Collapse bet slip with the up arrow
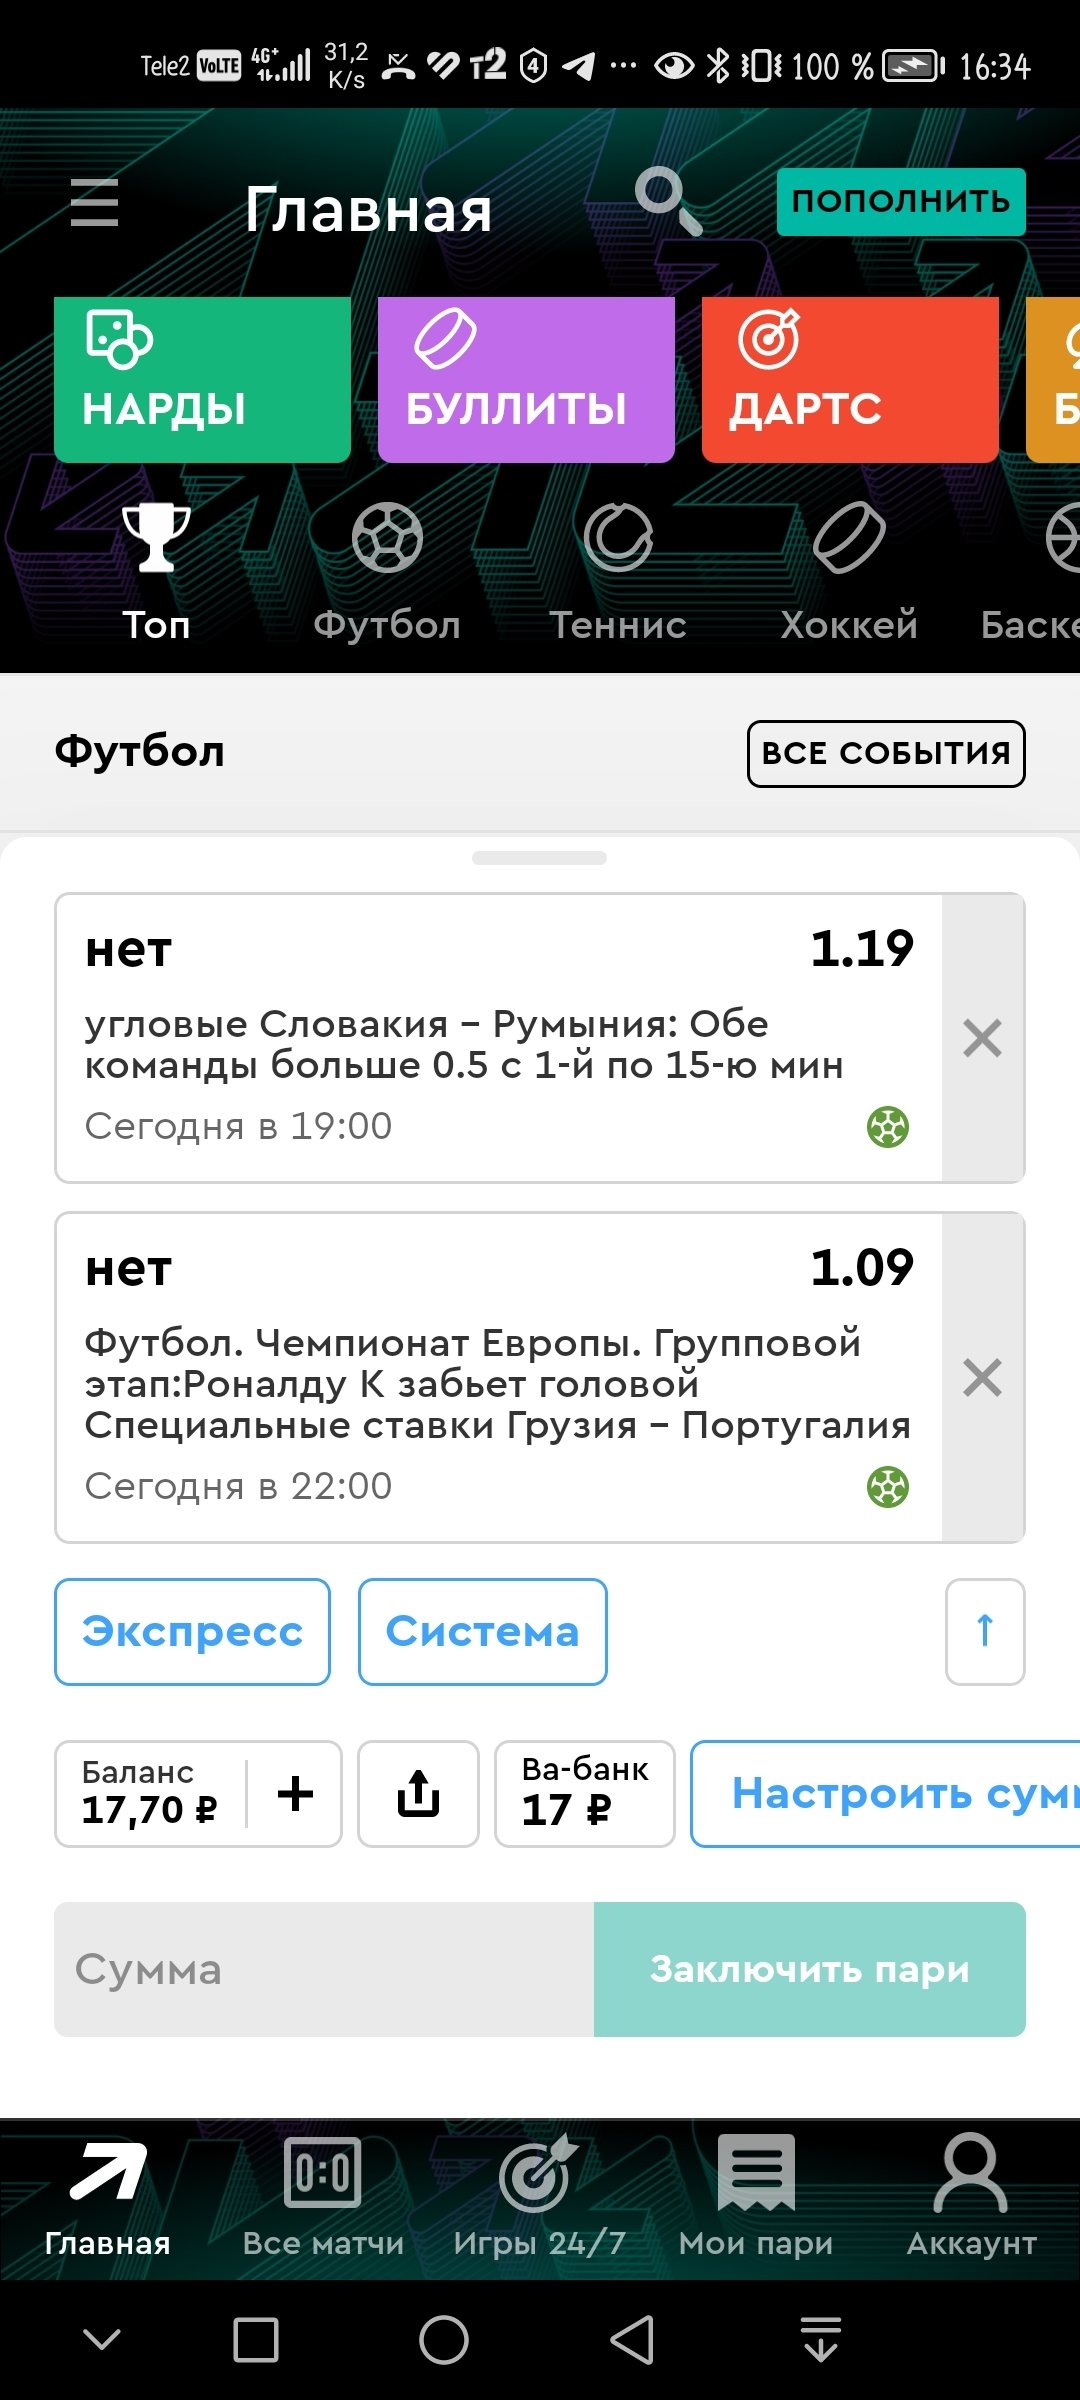1080x2400 pixels. pos(985,1632)
